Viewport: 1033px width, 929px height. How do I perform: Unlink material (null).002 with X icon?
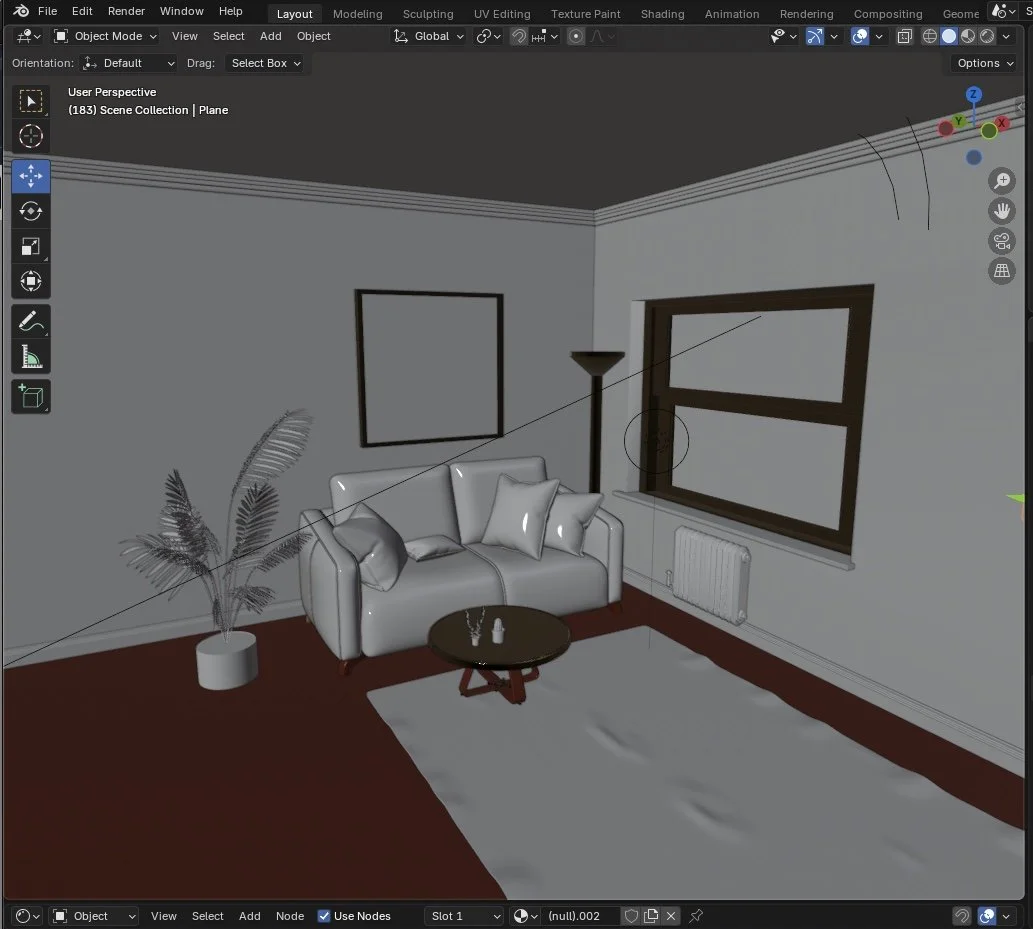[671, 916]
